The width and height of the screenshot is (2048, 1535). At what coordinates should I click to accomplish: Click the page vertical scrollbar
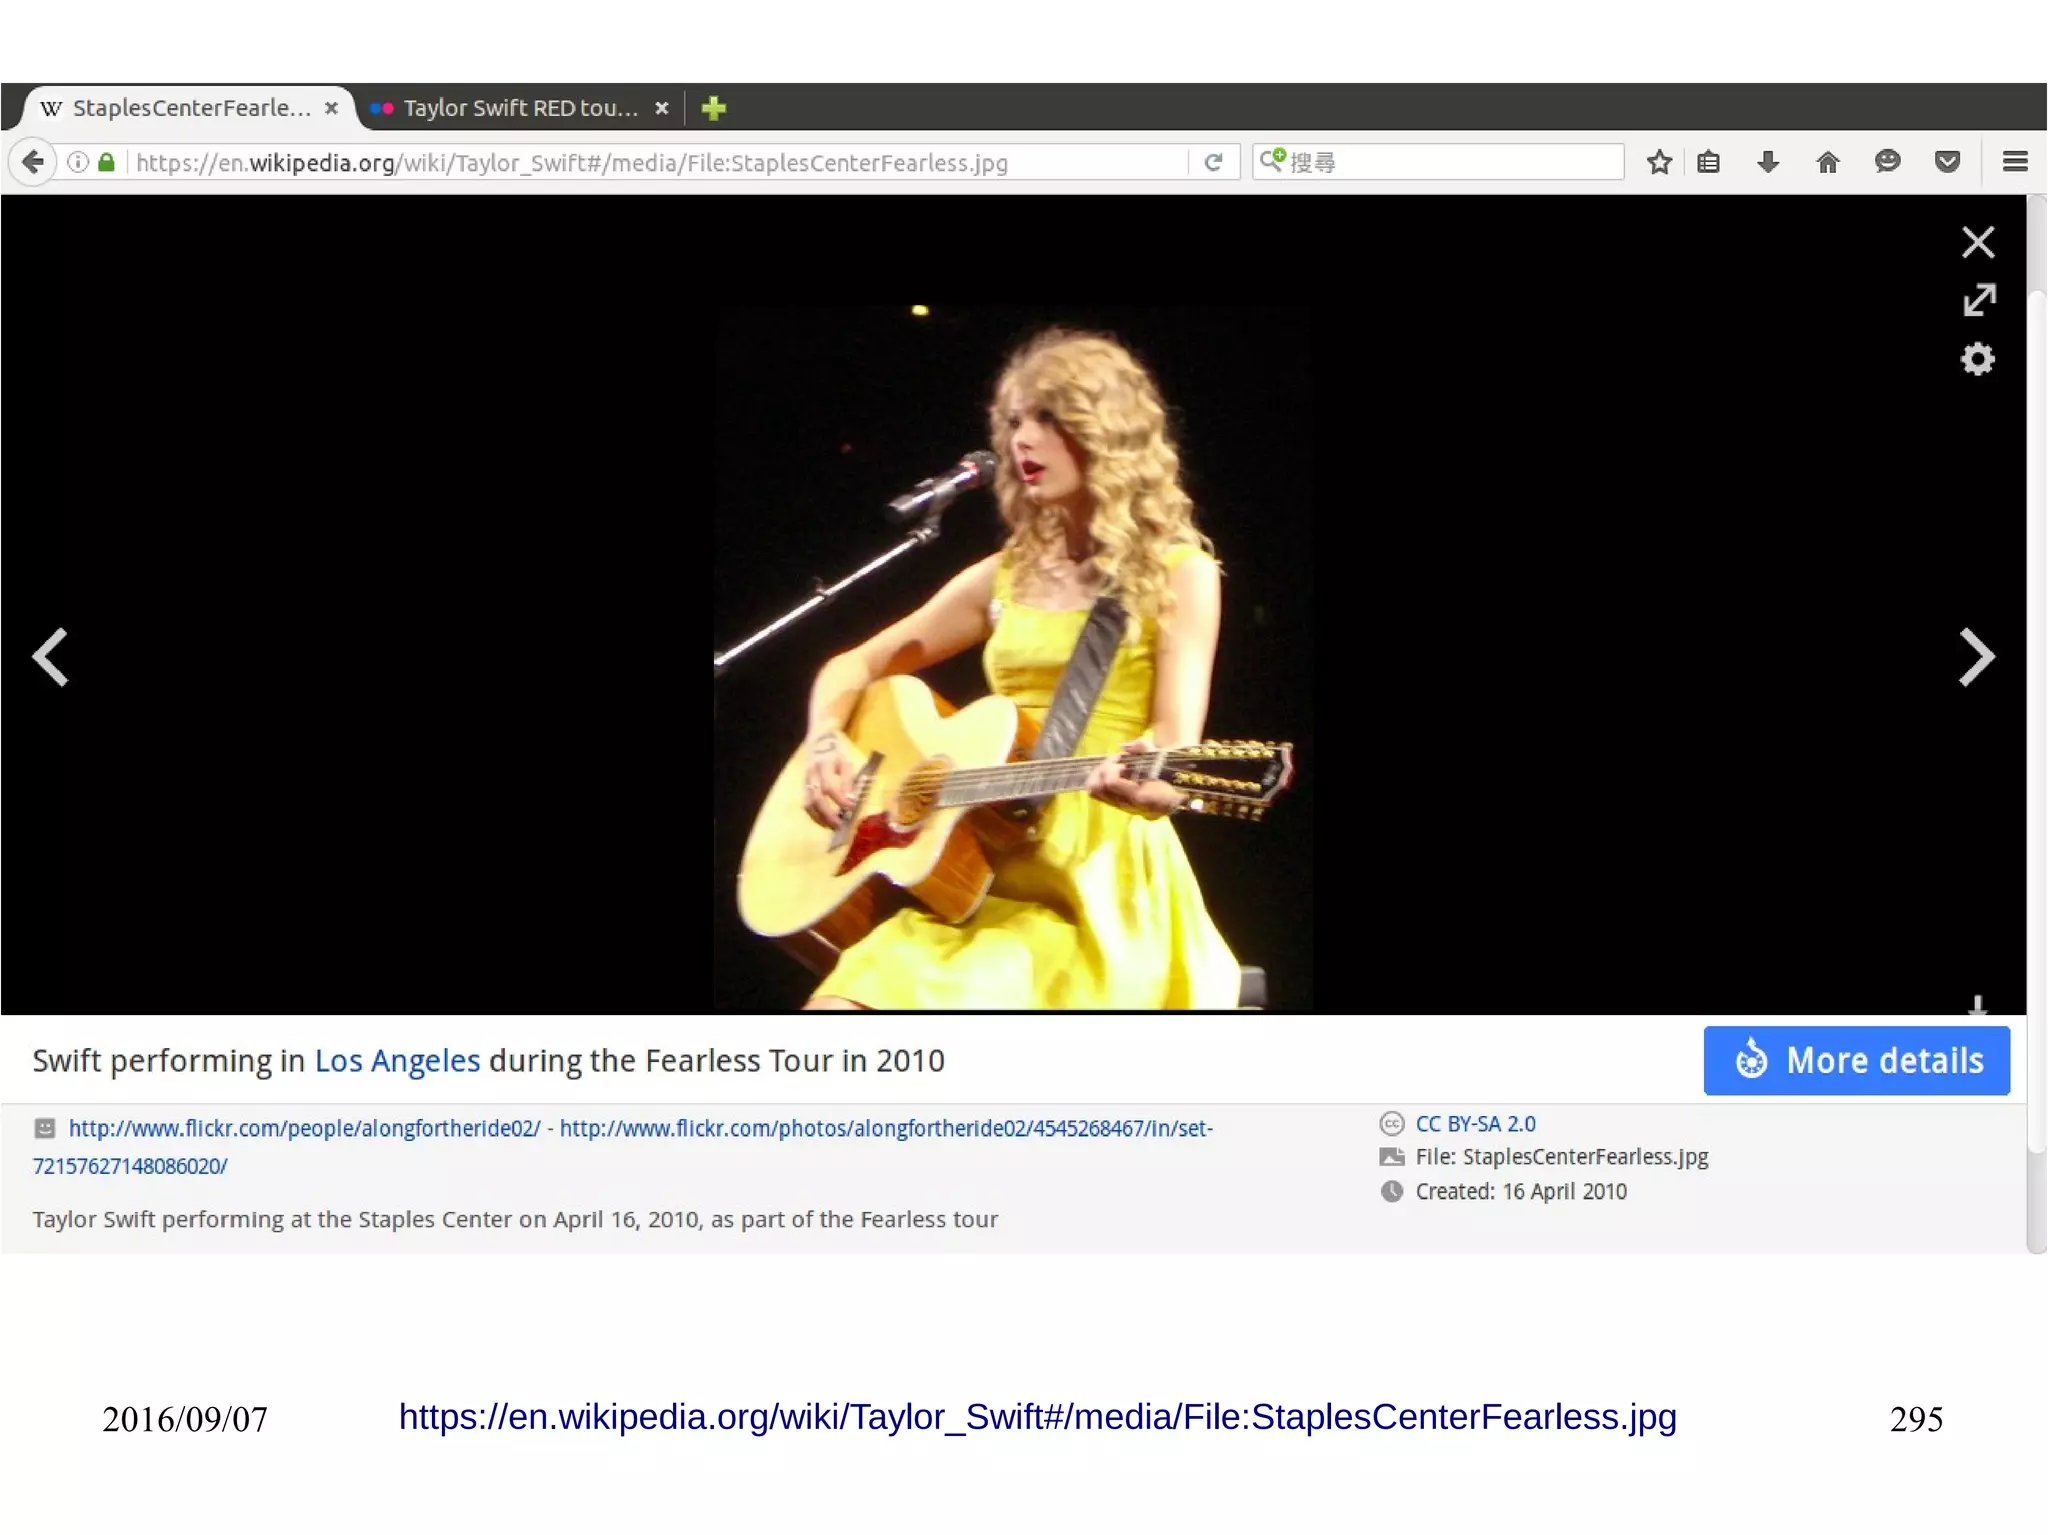coord(2036,724)
